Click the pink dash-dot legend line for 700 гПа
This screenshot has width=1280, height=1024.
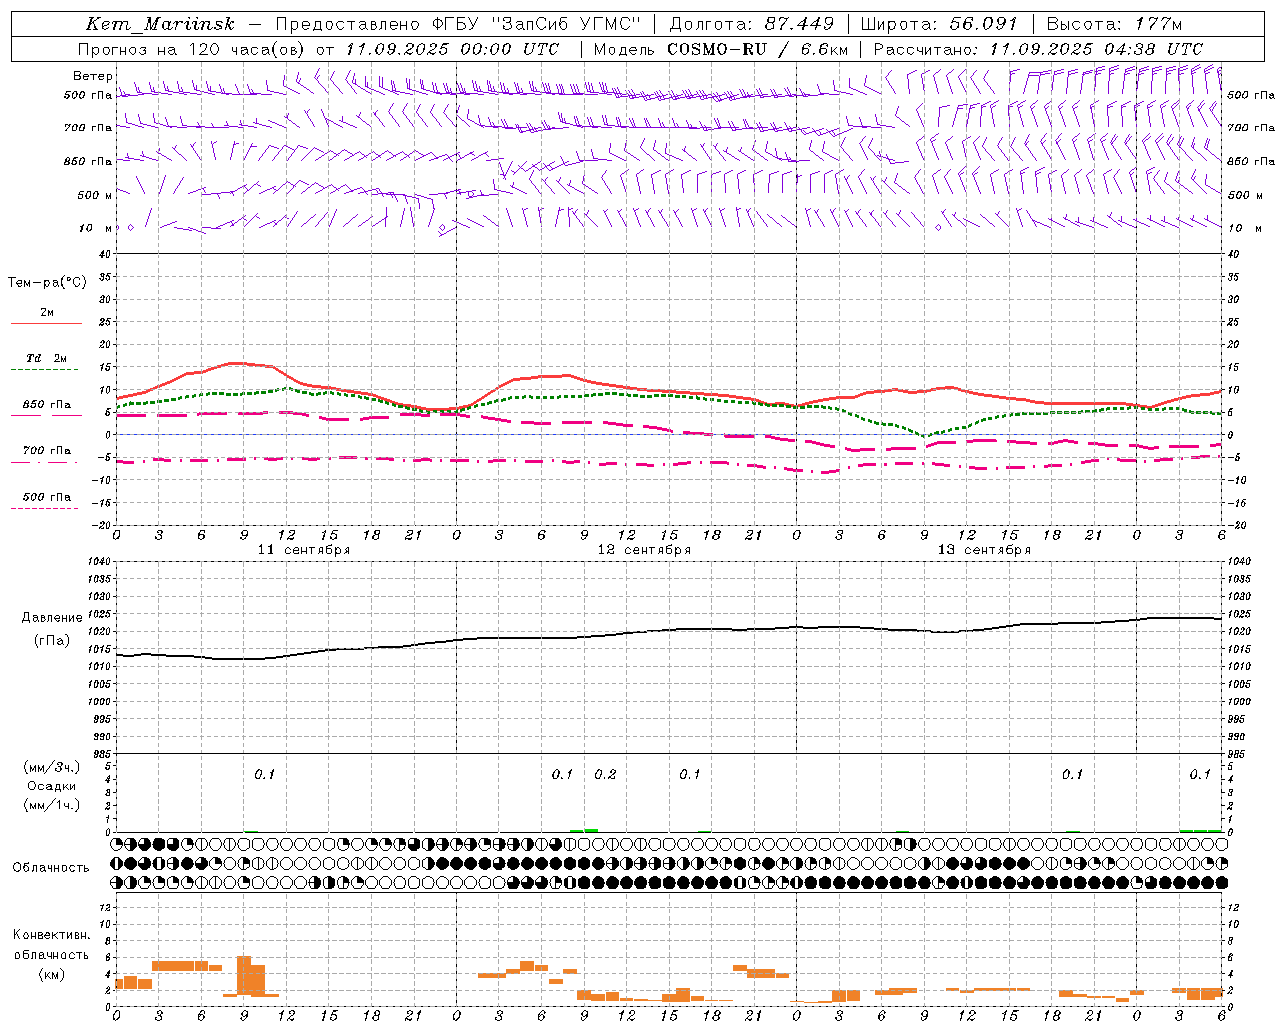[46, 463]
